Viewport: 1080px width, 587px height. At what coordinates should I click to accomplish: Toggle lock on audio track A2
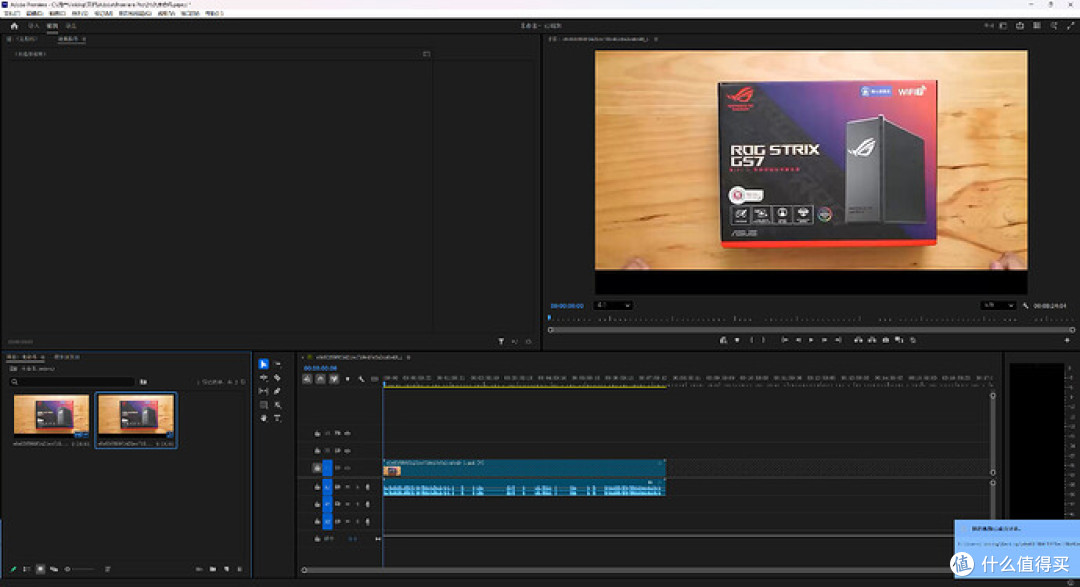[x=318, y=504]
